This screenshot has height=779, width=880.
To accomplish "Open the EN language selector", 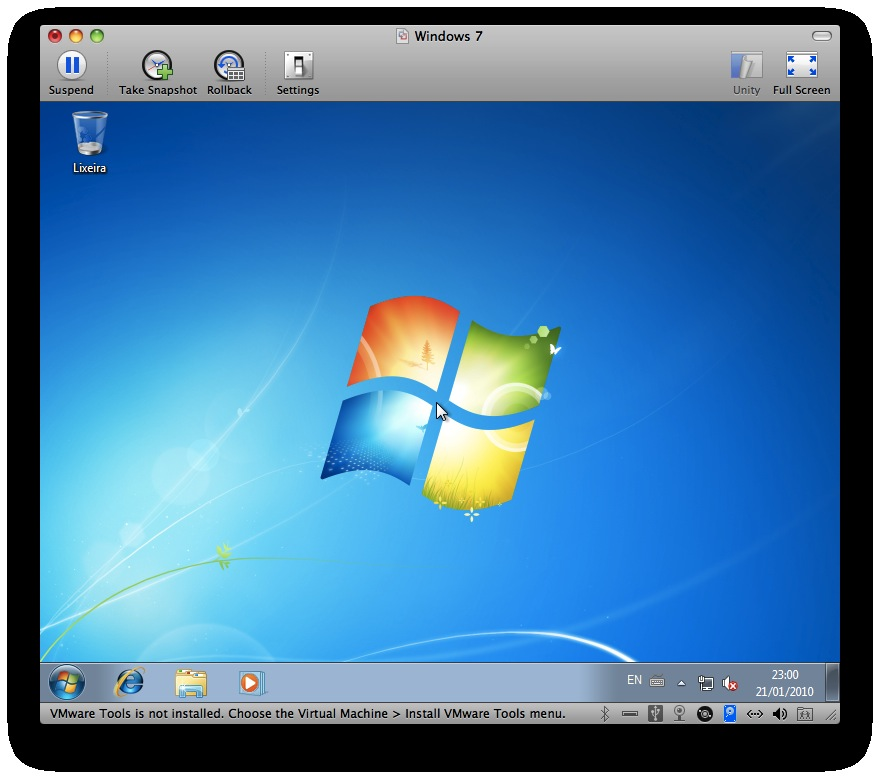I will click(634, 680).
